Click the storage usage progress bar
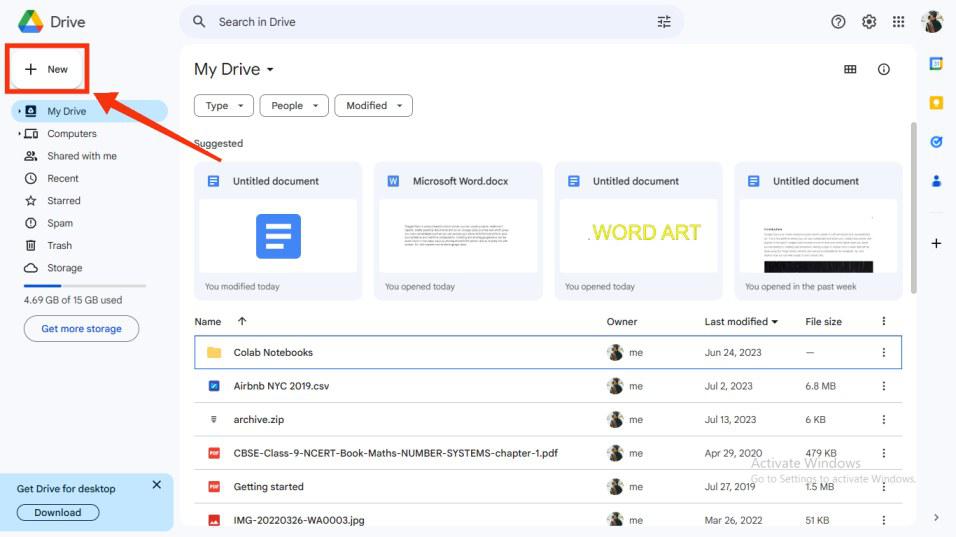Image resolution: width=956 pixels, height=537 pixels. (85, 285)
